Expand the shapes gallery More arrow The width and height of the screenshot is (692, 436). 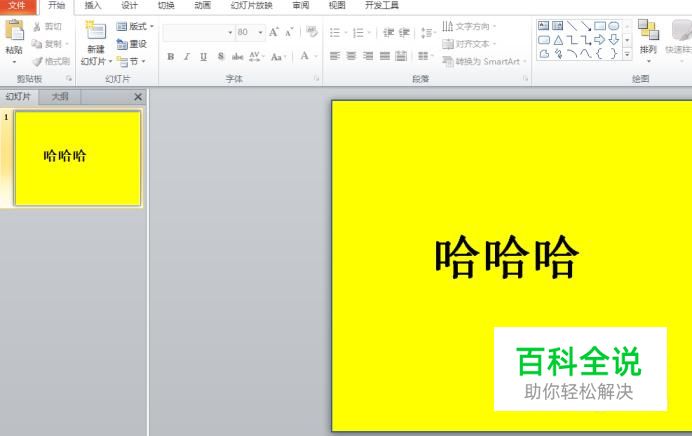(627, 54)
